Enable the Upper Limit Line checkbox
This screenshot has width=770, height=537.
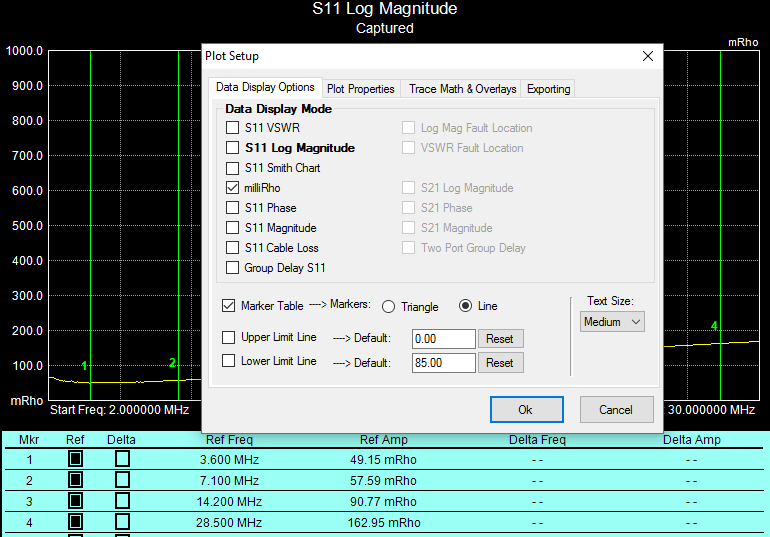[229, 338]
